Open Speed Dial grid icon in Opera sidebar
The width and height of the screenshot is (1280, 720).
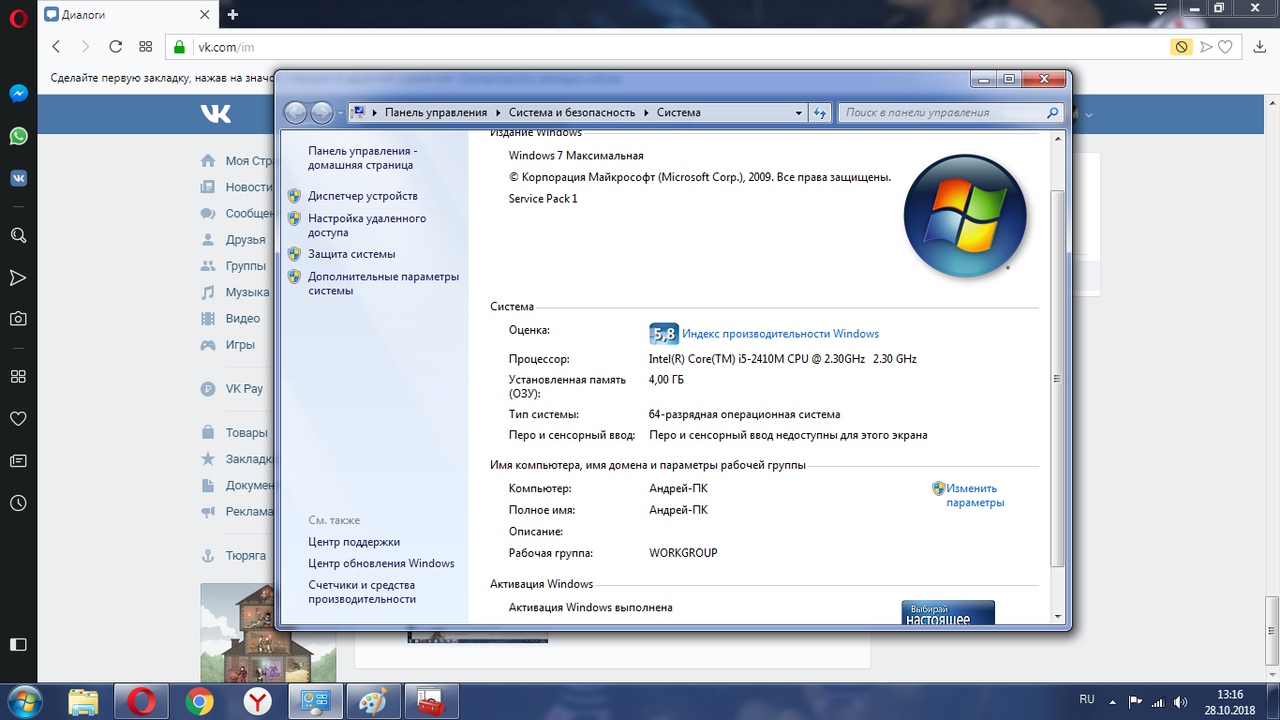[18, 376]
